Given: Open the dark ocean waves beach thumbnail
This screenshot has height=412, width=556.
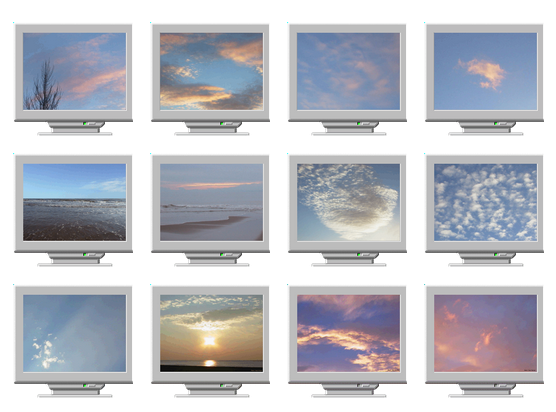Looking at the screenshot, I should point(74,202).
